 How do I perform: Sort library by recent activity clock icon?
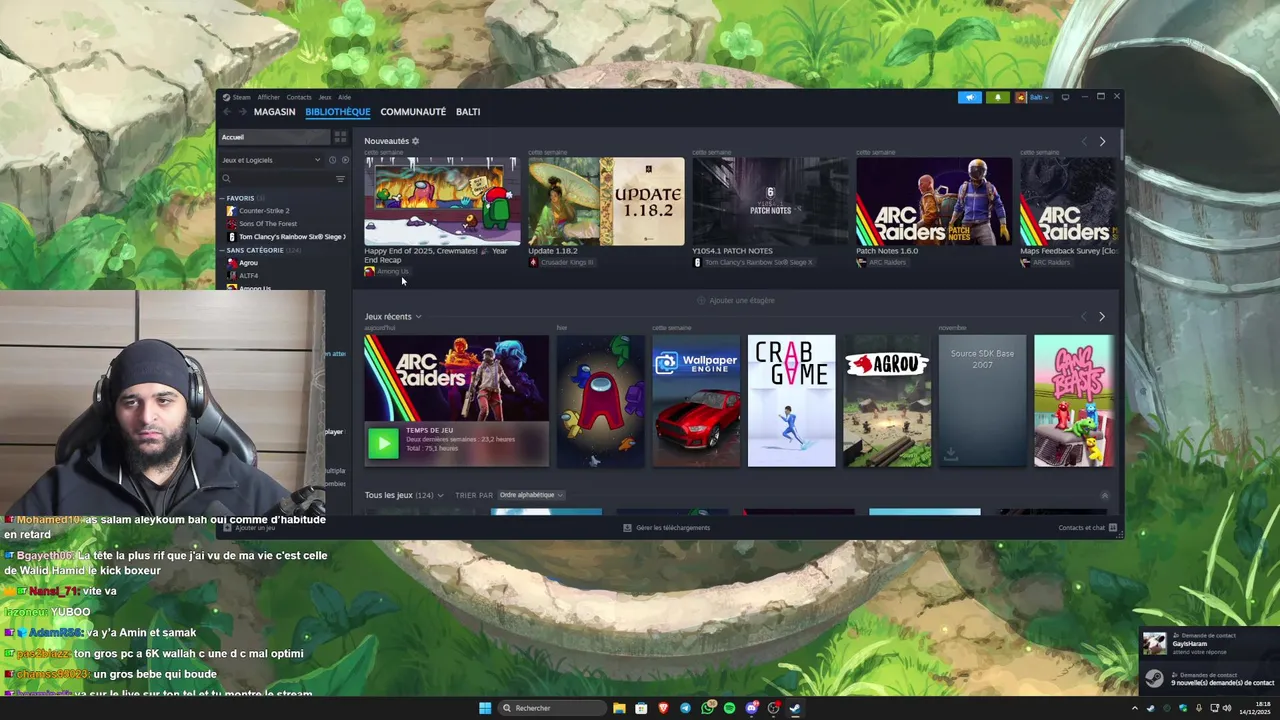coord(332,160)
